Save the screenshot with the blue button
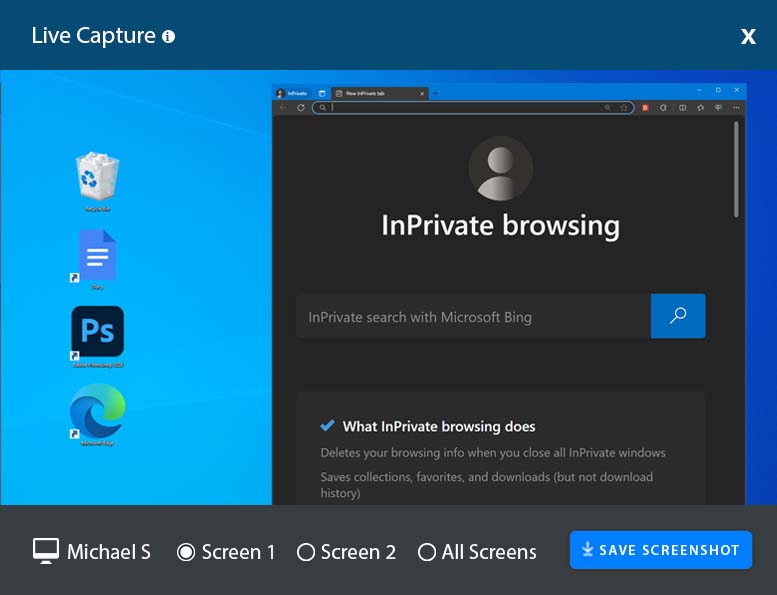This screenshot has height=595, width=777. point(660,550)
